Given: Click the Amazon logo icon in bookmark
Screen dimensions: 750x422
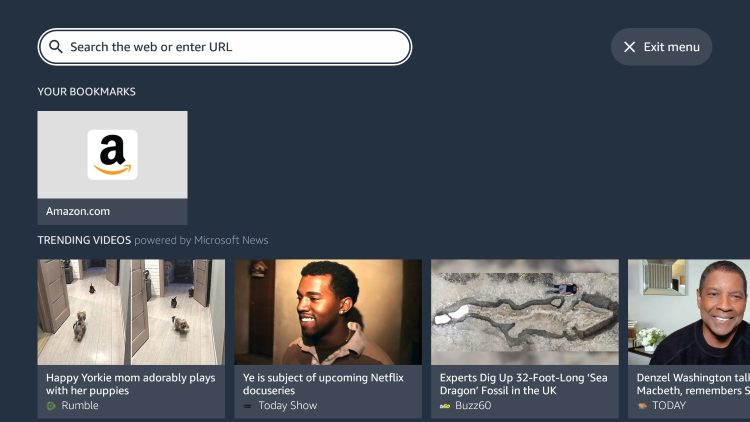Looking at the screenshot, I should [x=112, y=155].
